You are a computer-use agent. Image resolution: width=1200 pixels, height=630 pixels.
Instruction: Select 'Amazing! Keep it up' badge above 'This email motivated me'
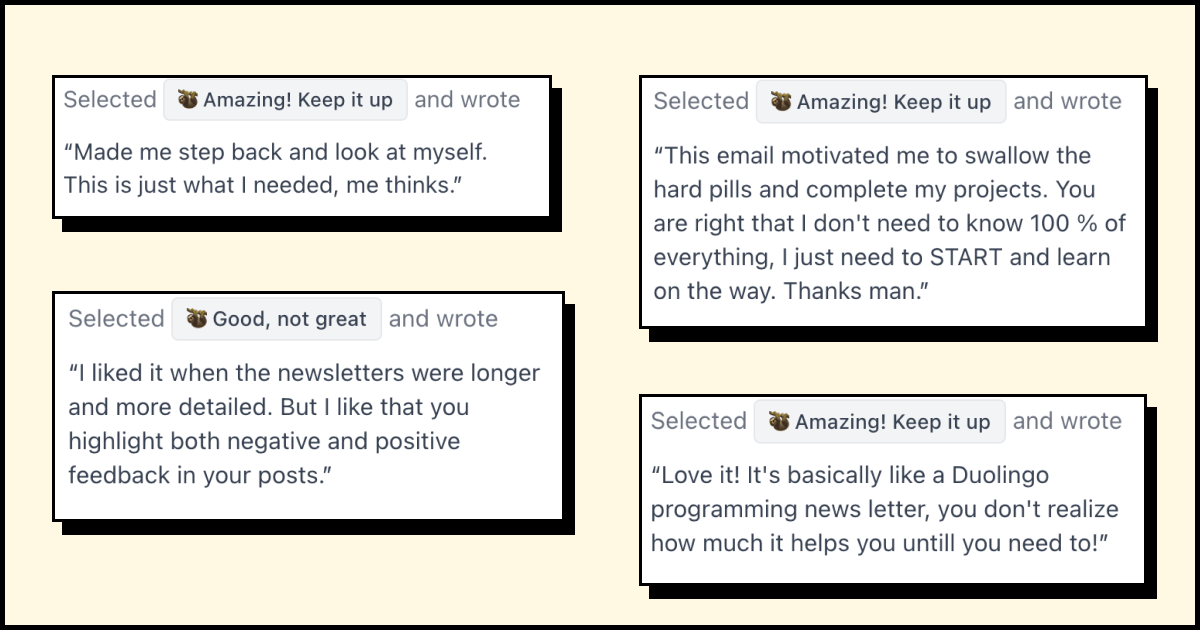coord(881,102)
